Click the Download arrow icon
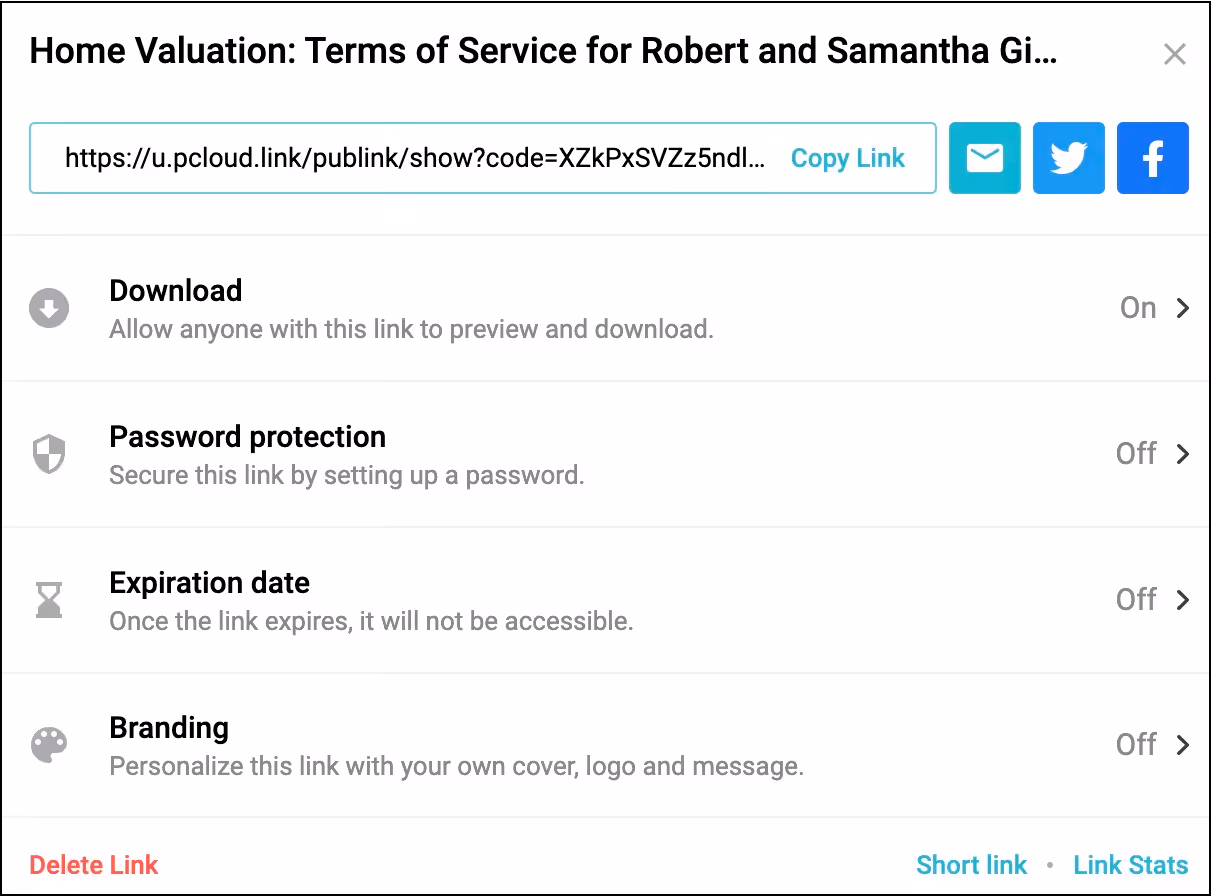 point(49,307)
